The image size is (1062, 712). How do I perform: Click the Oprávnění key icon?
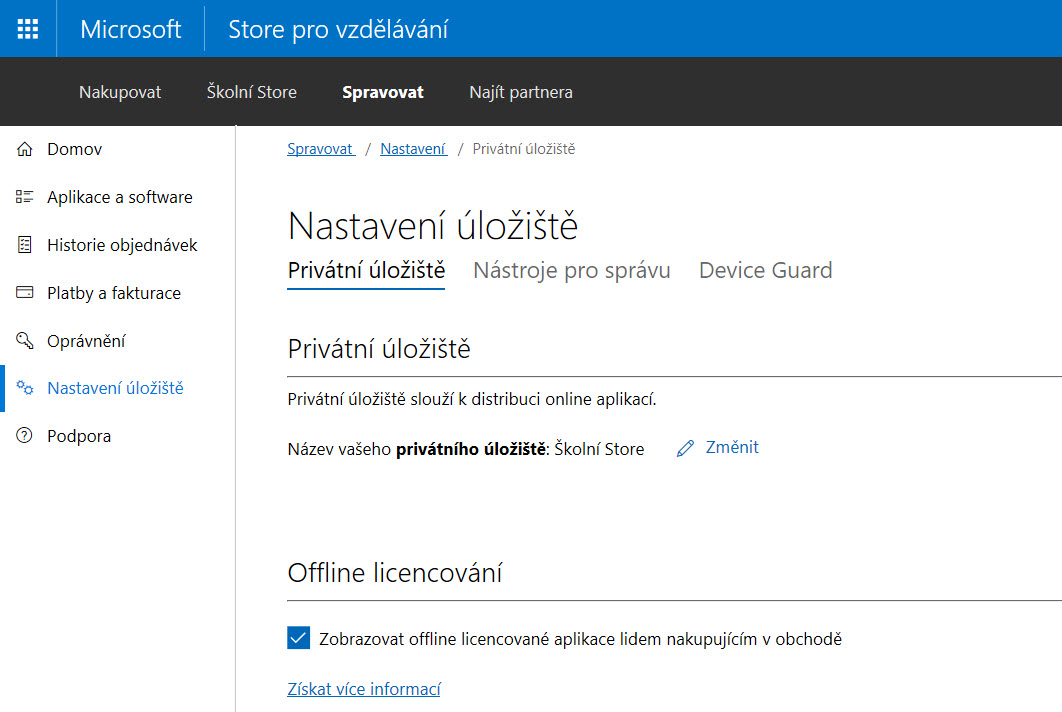tap(25, 341)
